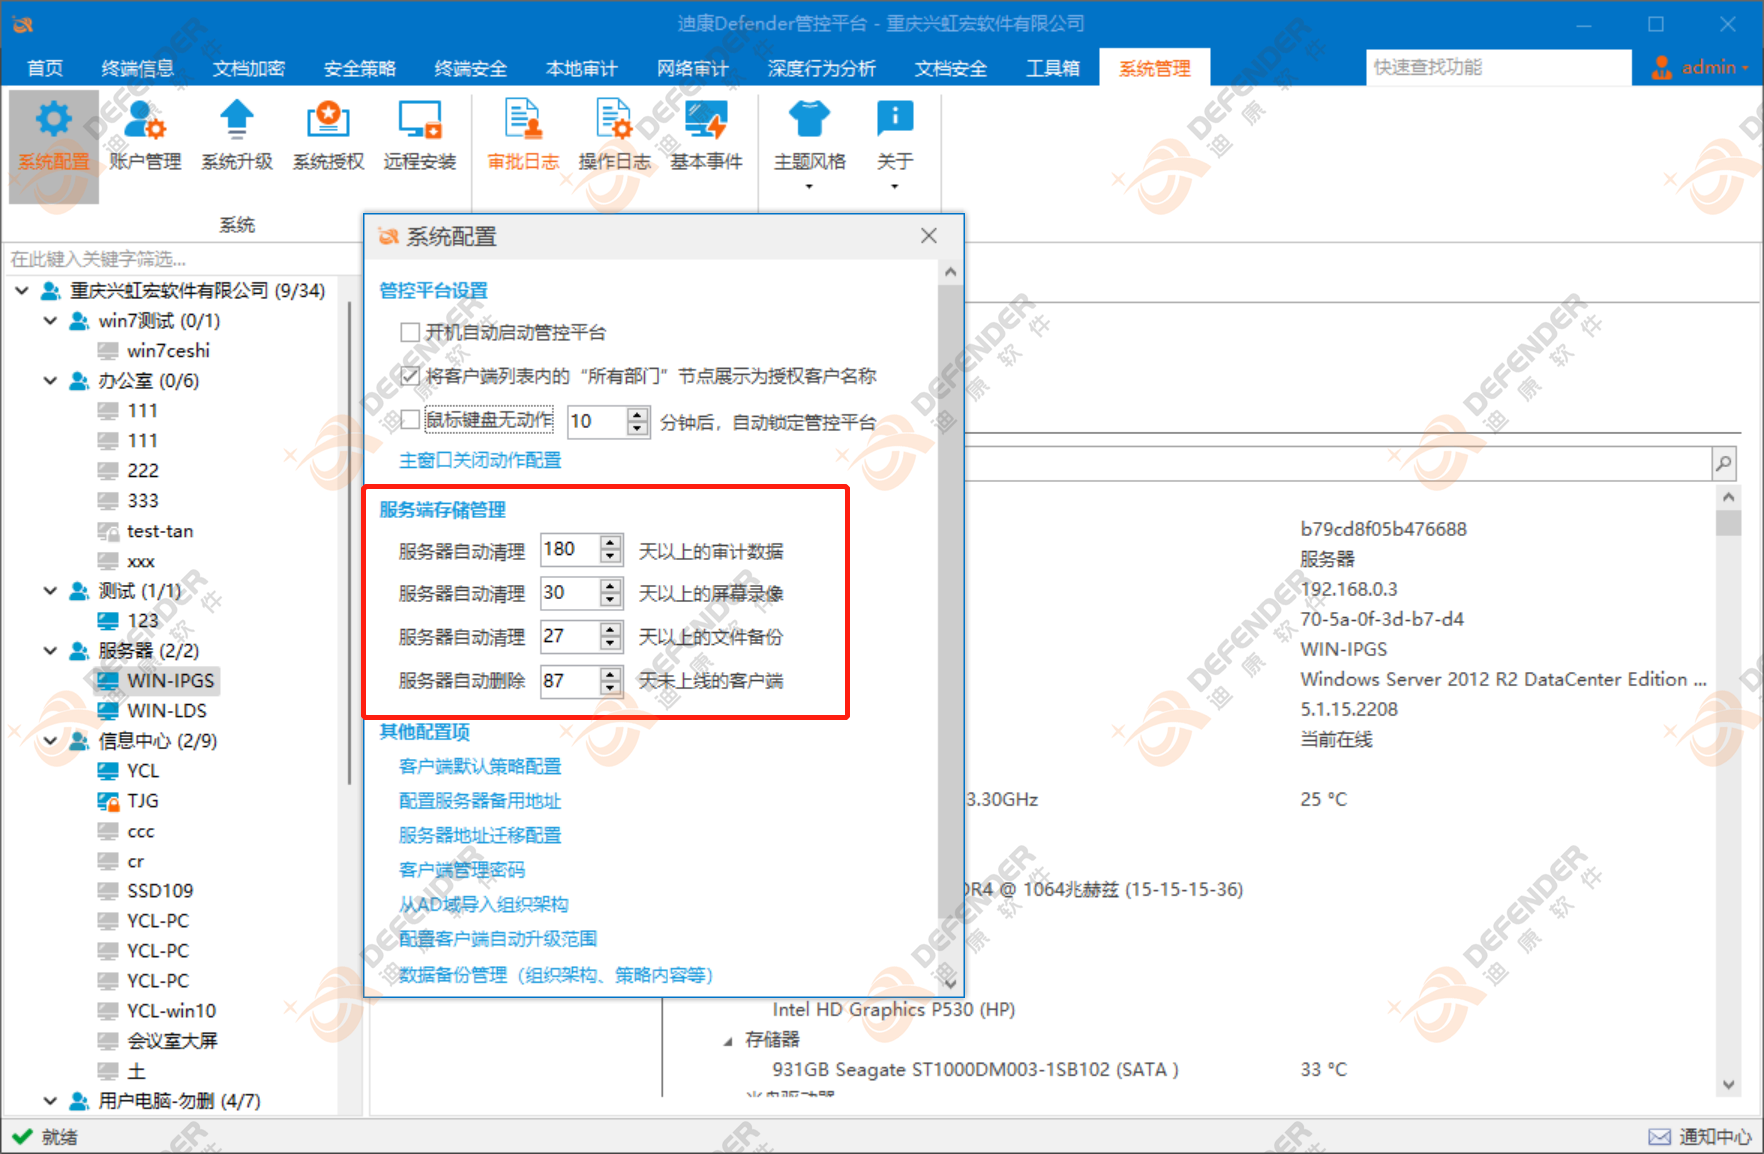
Task: Switch to 首页 tab
Action: click(x=45, y=68)
